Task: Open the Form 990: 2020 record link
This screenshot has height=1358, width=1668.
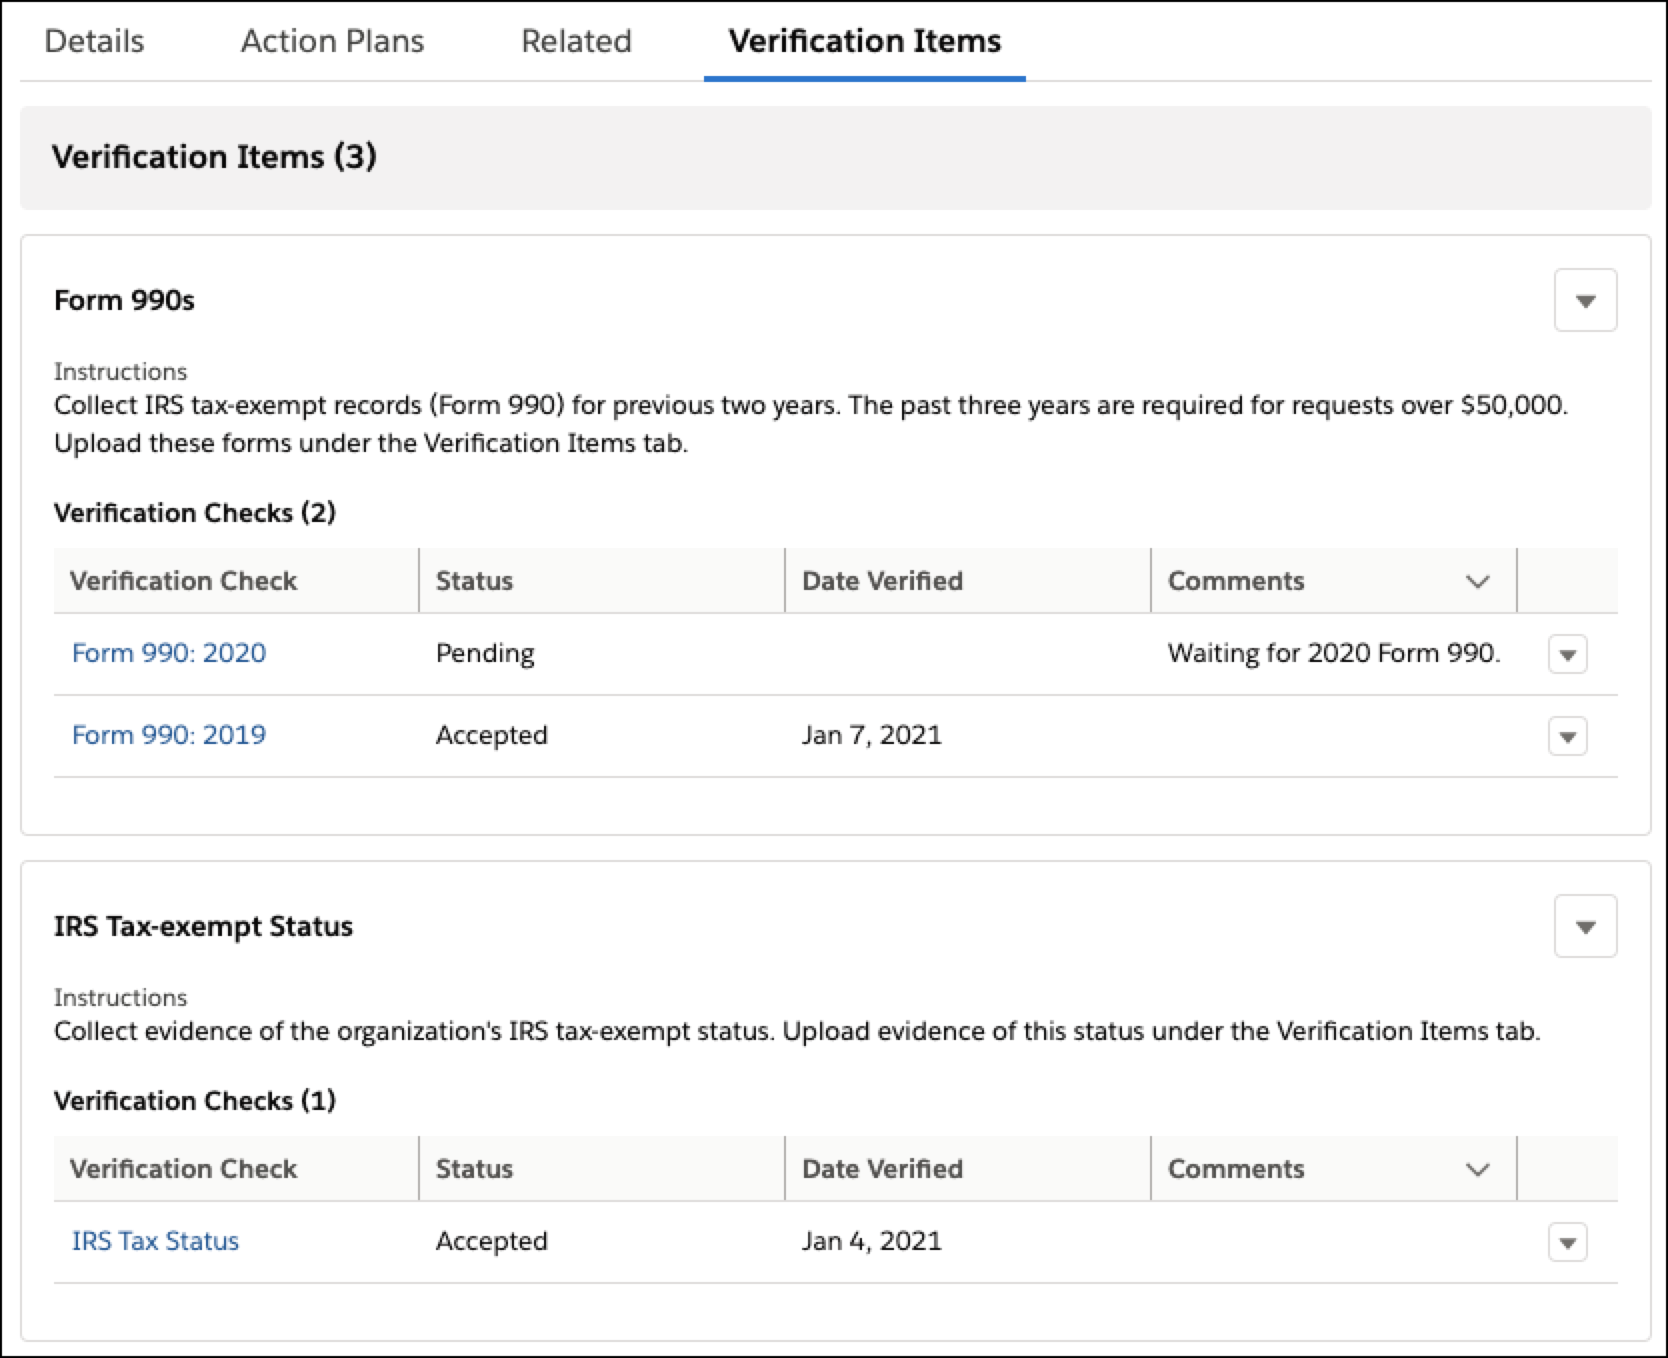Action: click(x=168, y=653)
